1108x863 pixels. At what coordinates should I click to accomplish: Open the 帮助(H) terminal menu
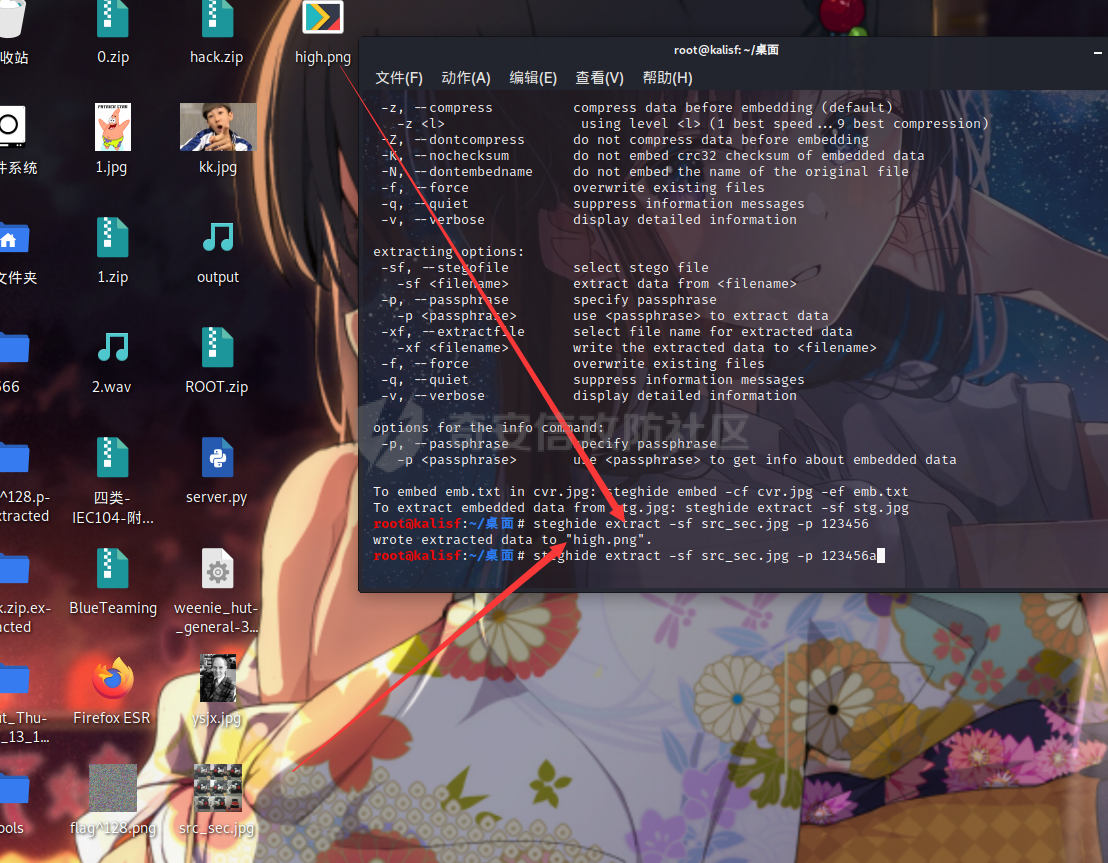coord(667,78)
